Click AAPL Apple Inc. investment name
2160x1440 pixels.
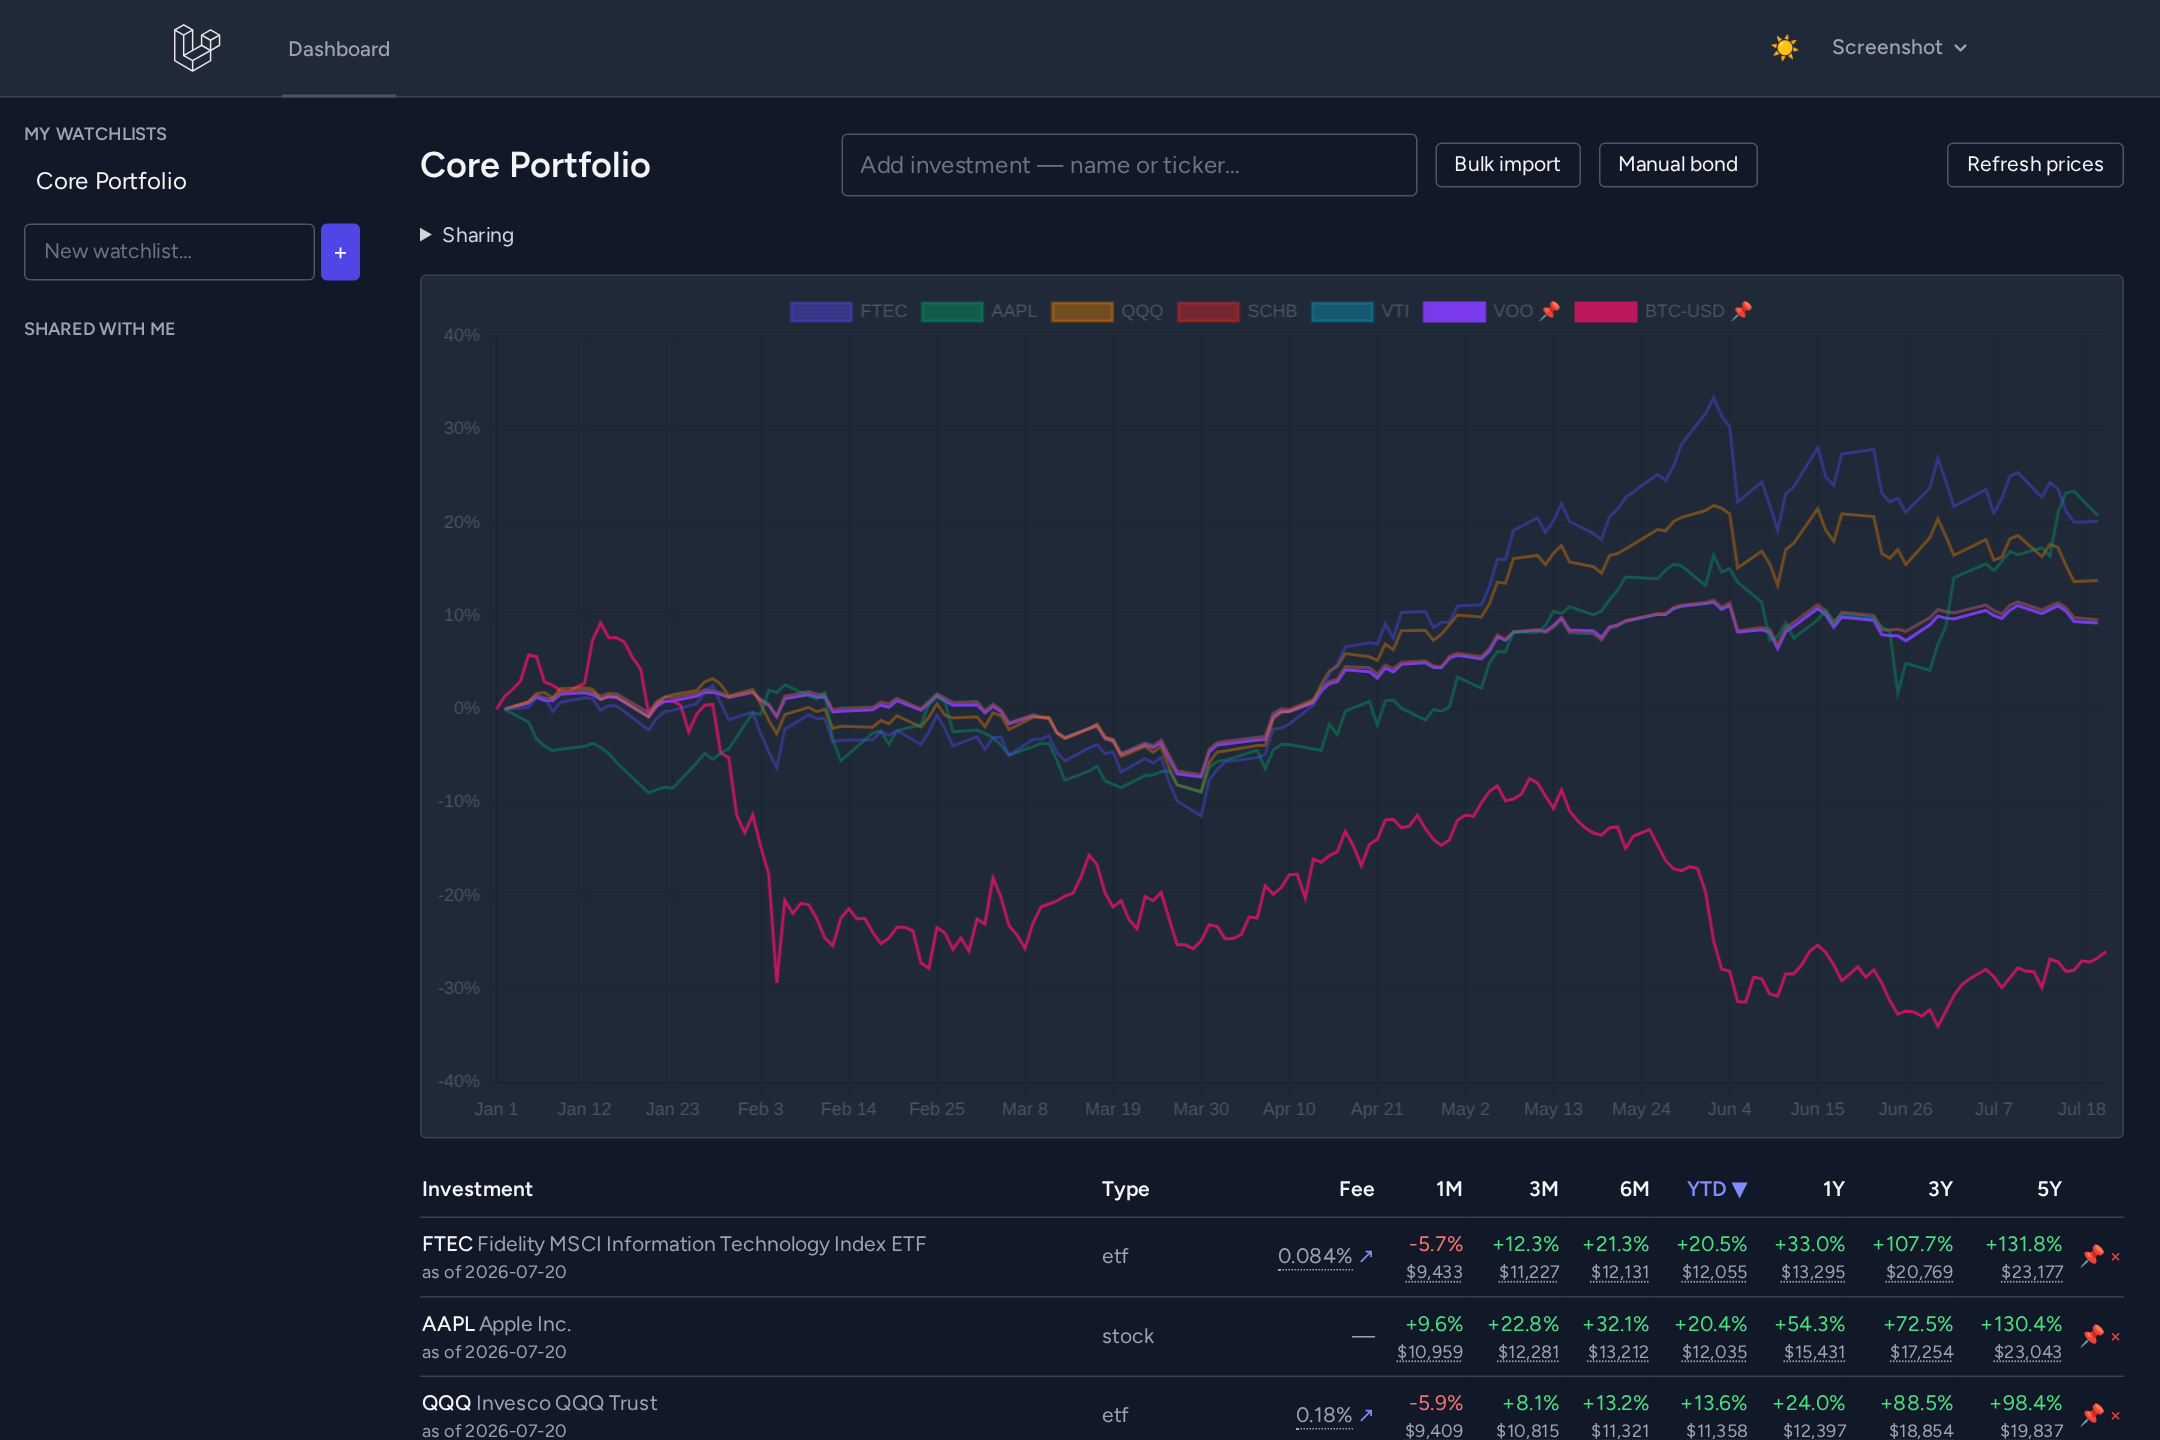tap(496, 1324)
